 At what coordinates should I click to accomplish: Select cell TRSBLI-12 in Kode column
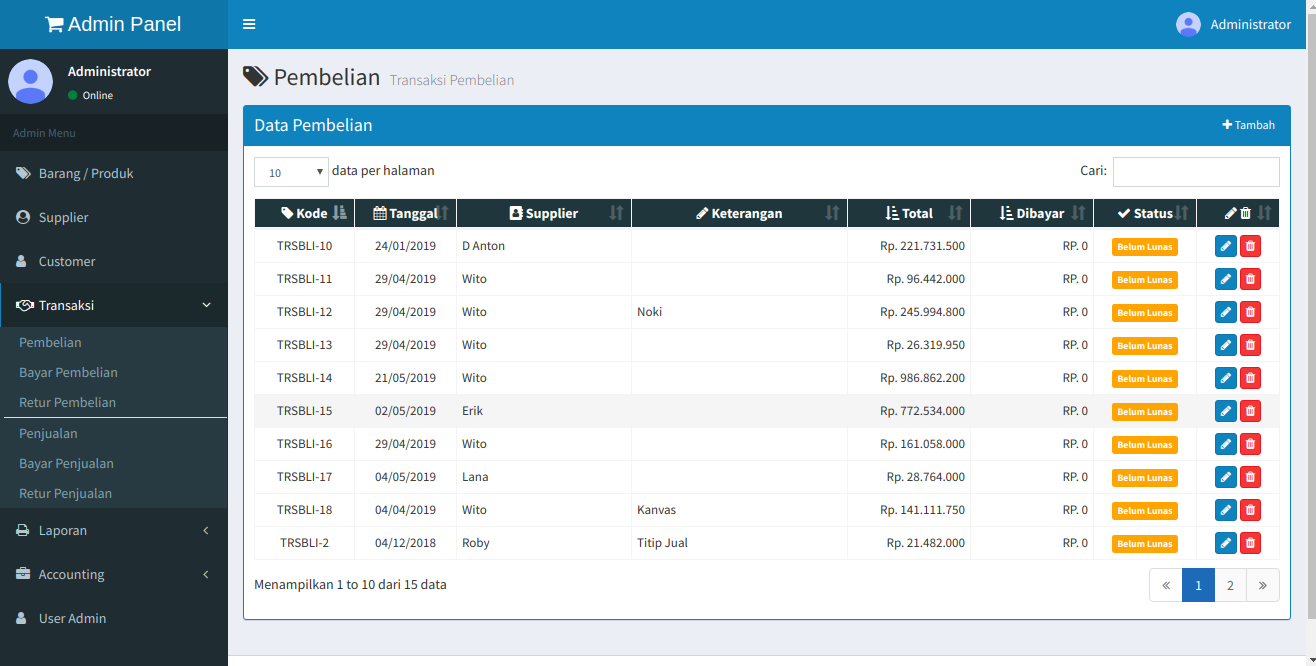(304, 312)
